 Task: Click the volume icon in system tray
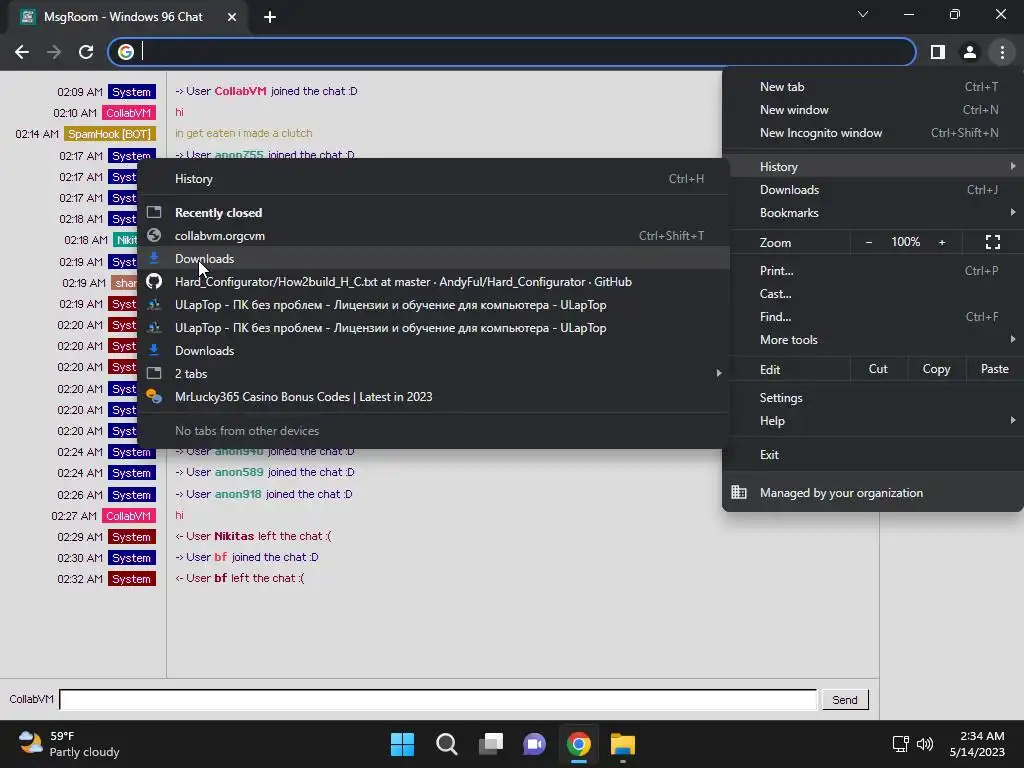pos(925,744)
